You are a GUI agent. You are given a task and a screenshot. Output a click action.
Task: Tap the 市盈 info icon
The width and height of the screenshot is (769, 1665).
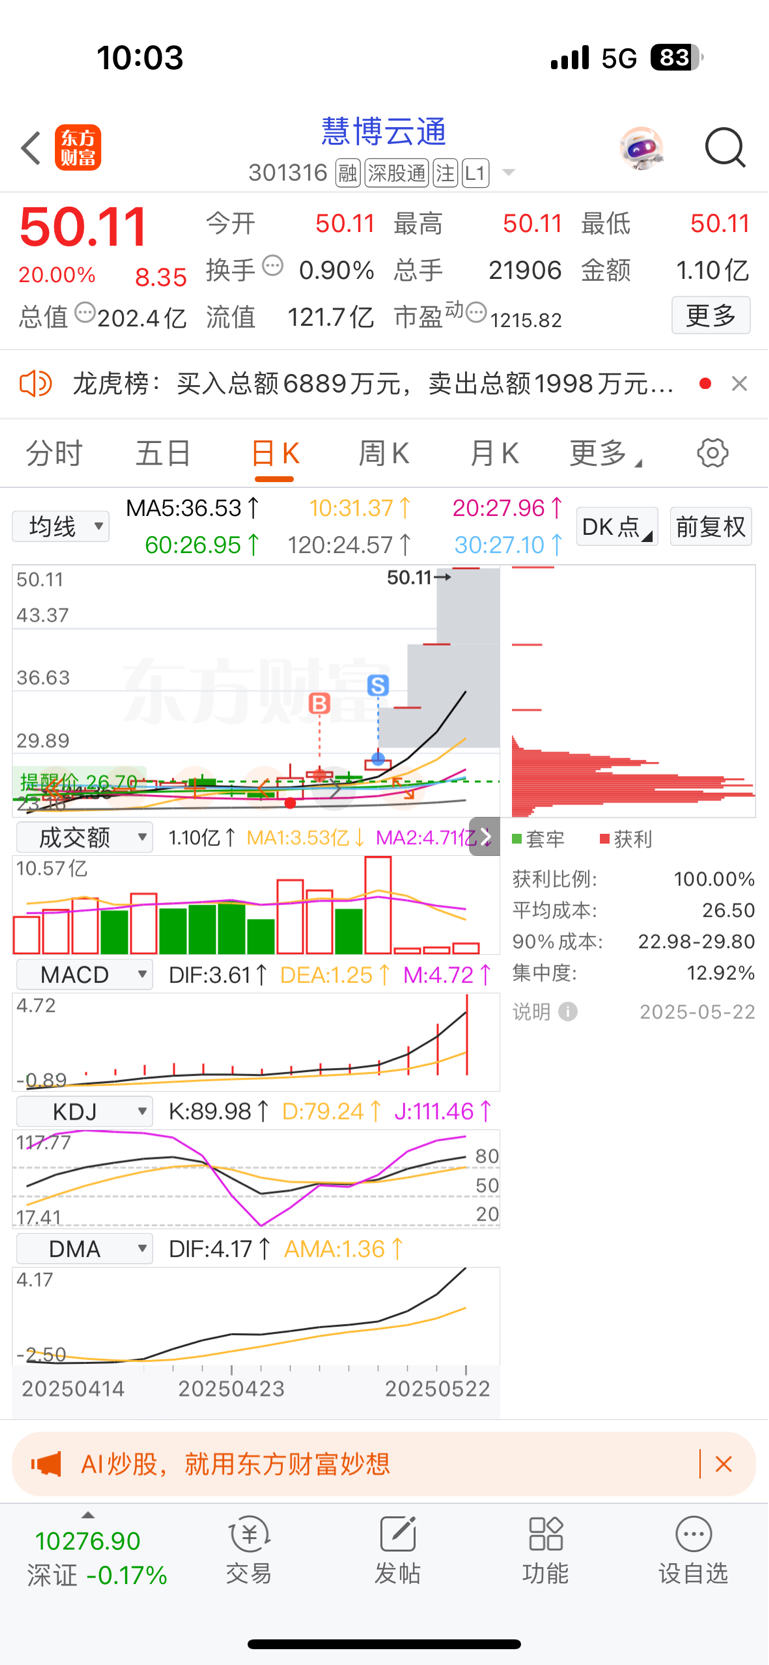coord(476,313)
